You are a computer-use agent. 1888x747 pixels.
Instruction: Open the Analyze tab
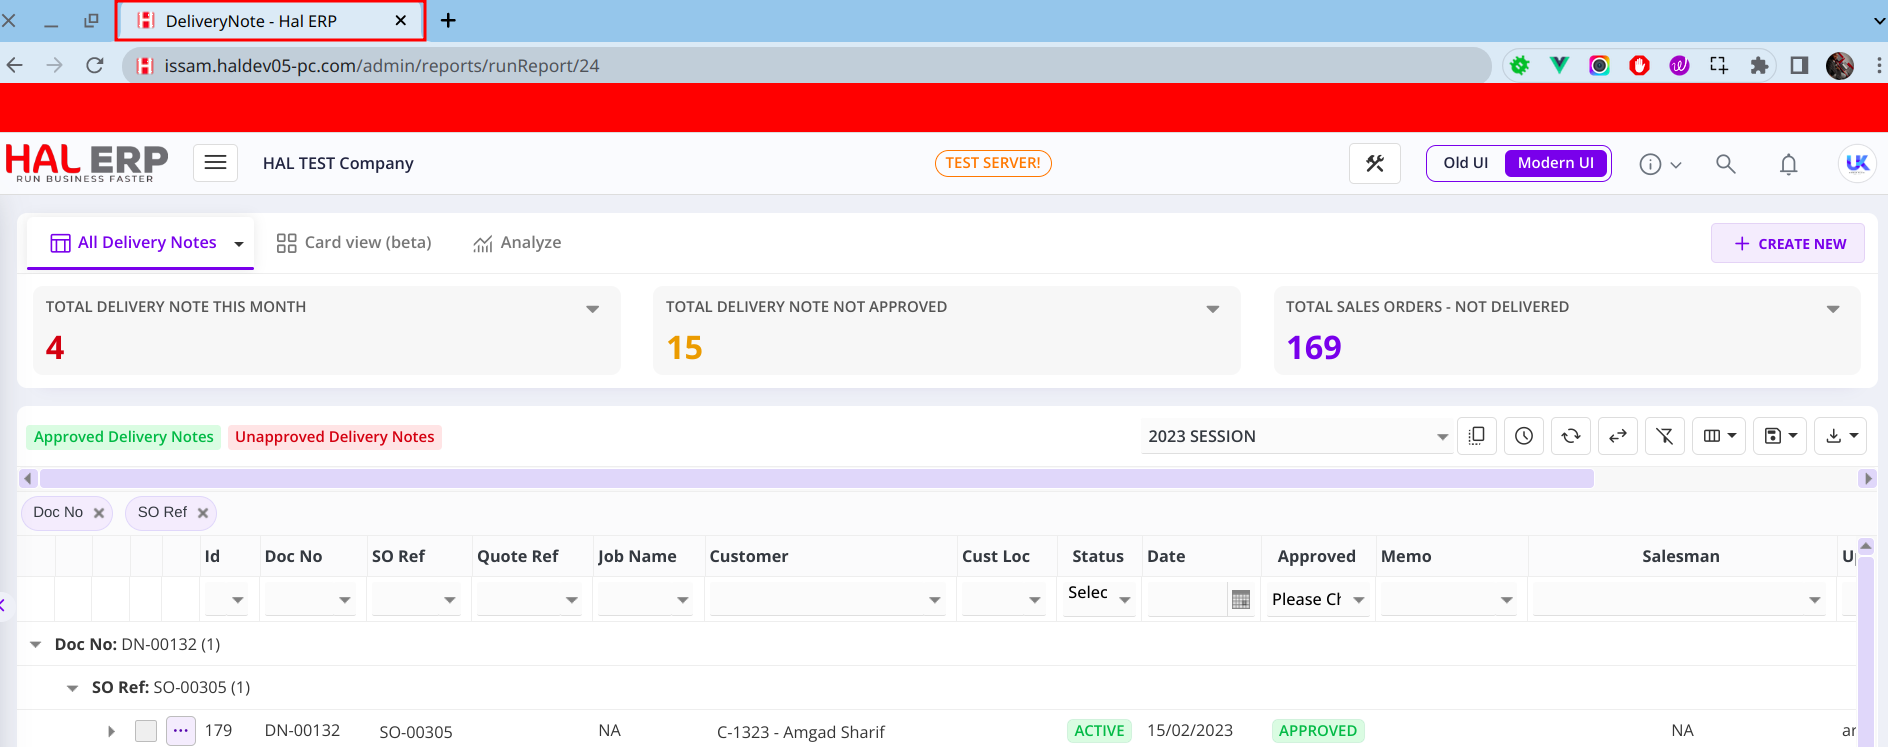[x=517, y=243]
